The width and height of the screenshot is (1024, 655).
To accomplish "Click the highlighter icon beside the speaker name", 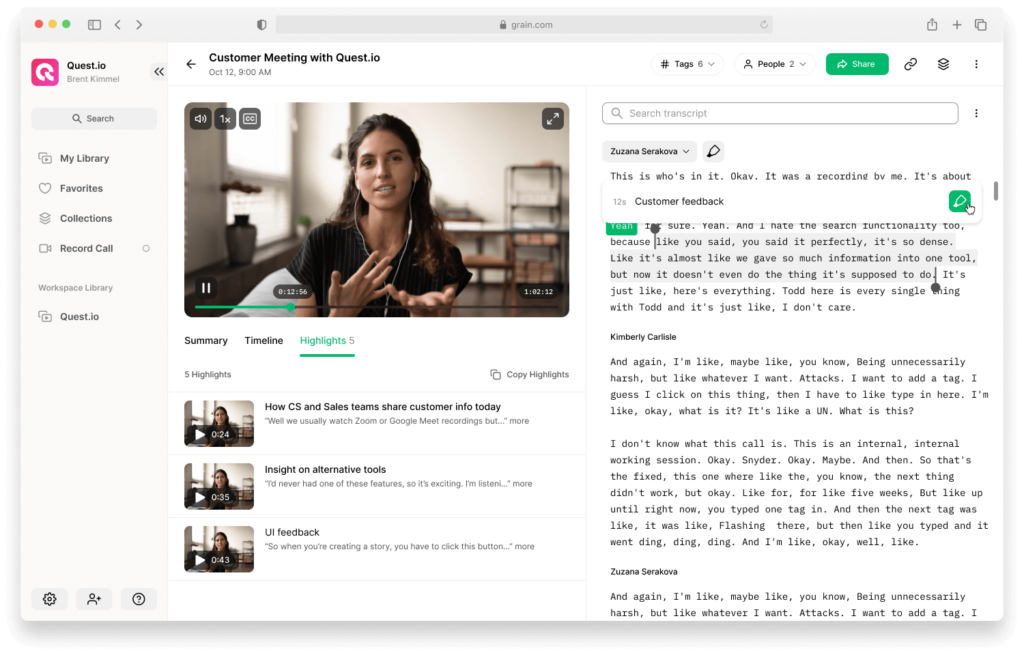I will [x=712, y=150].
